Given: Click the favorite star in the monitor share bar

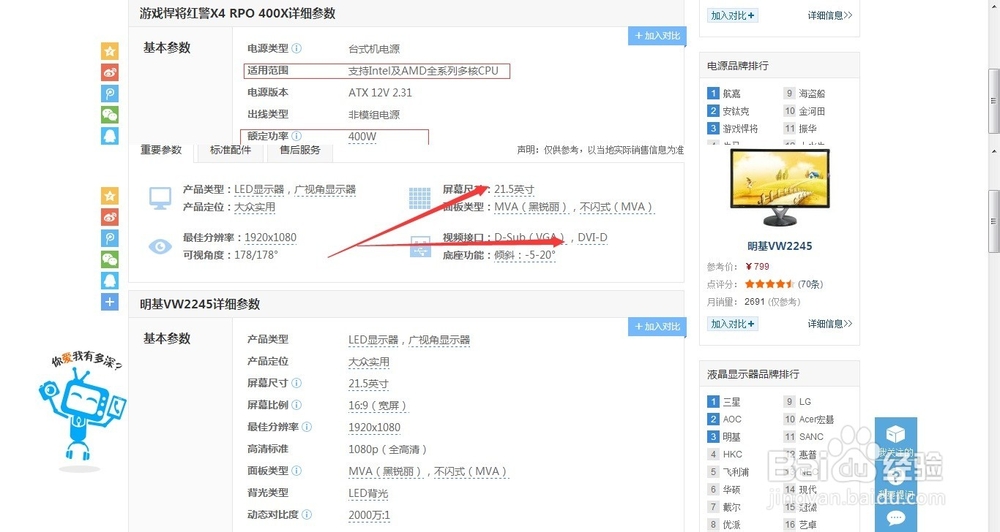Looking at the screenshot, I should (110, 196).
